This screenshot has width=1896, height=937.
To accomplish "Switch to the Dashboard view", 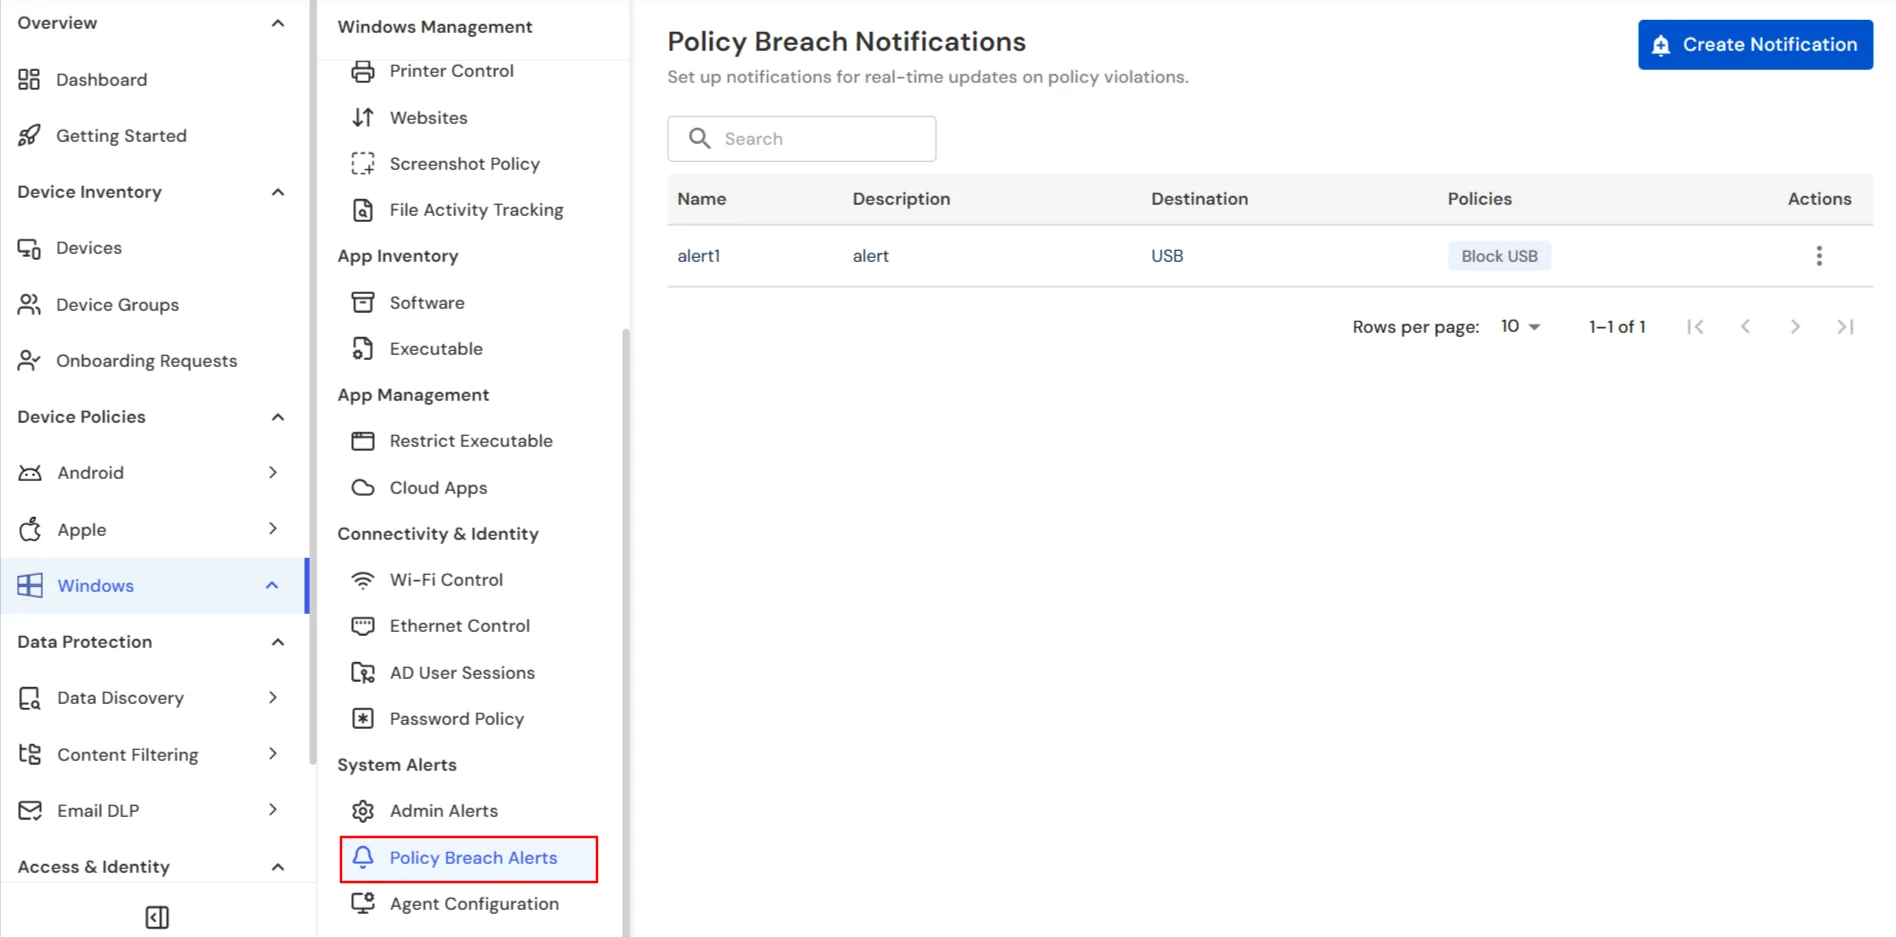I will coord(103,79).
